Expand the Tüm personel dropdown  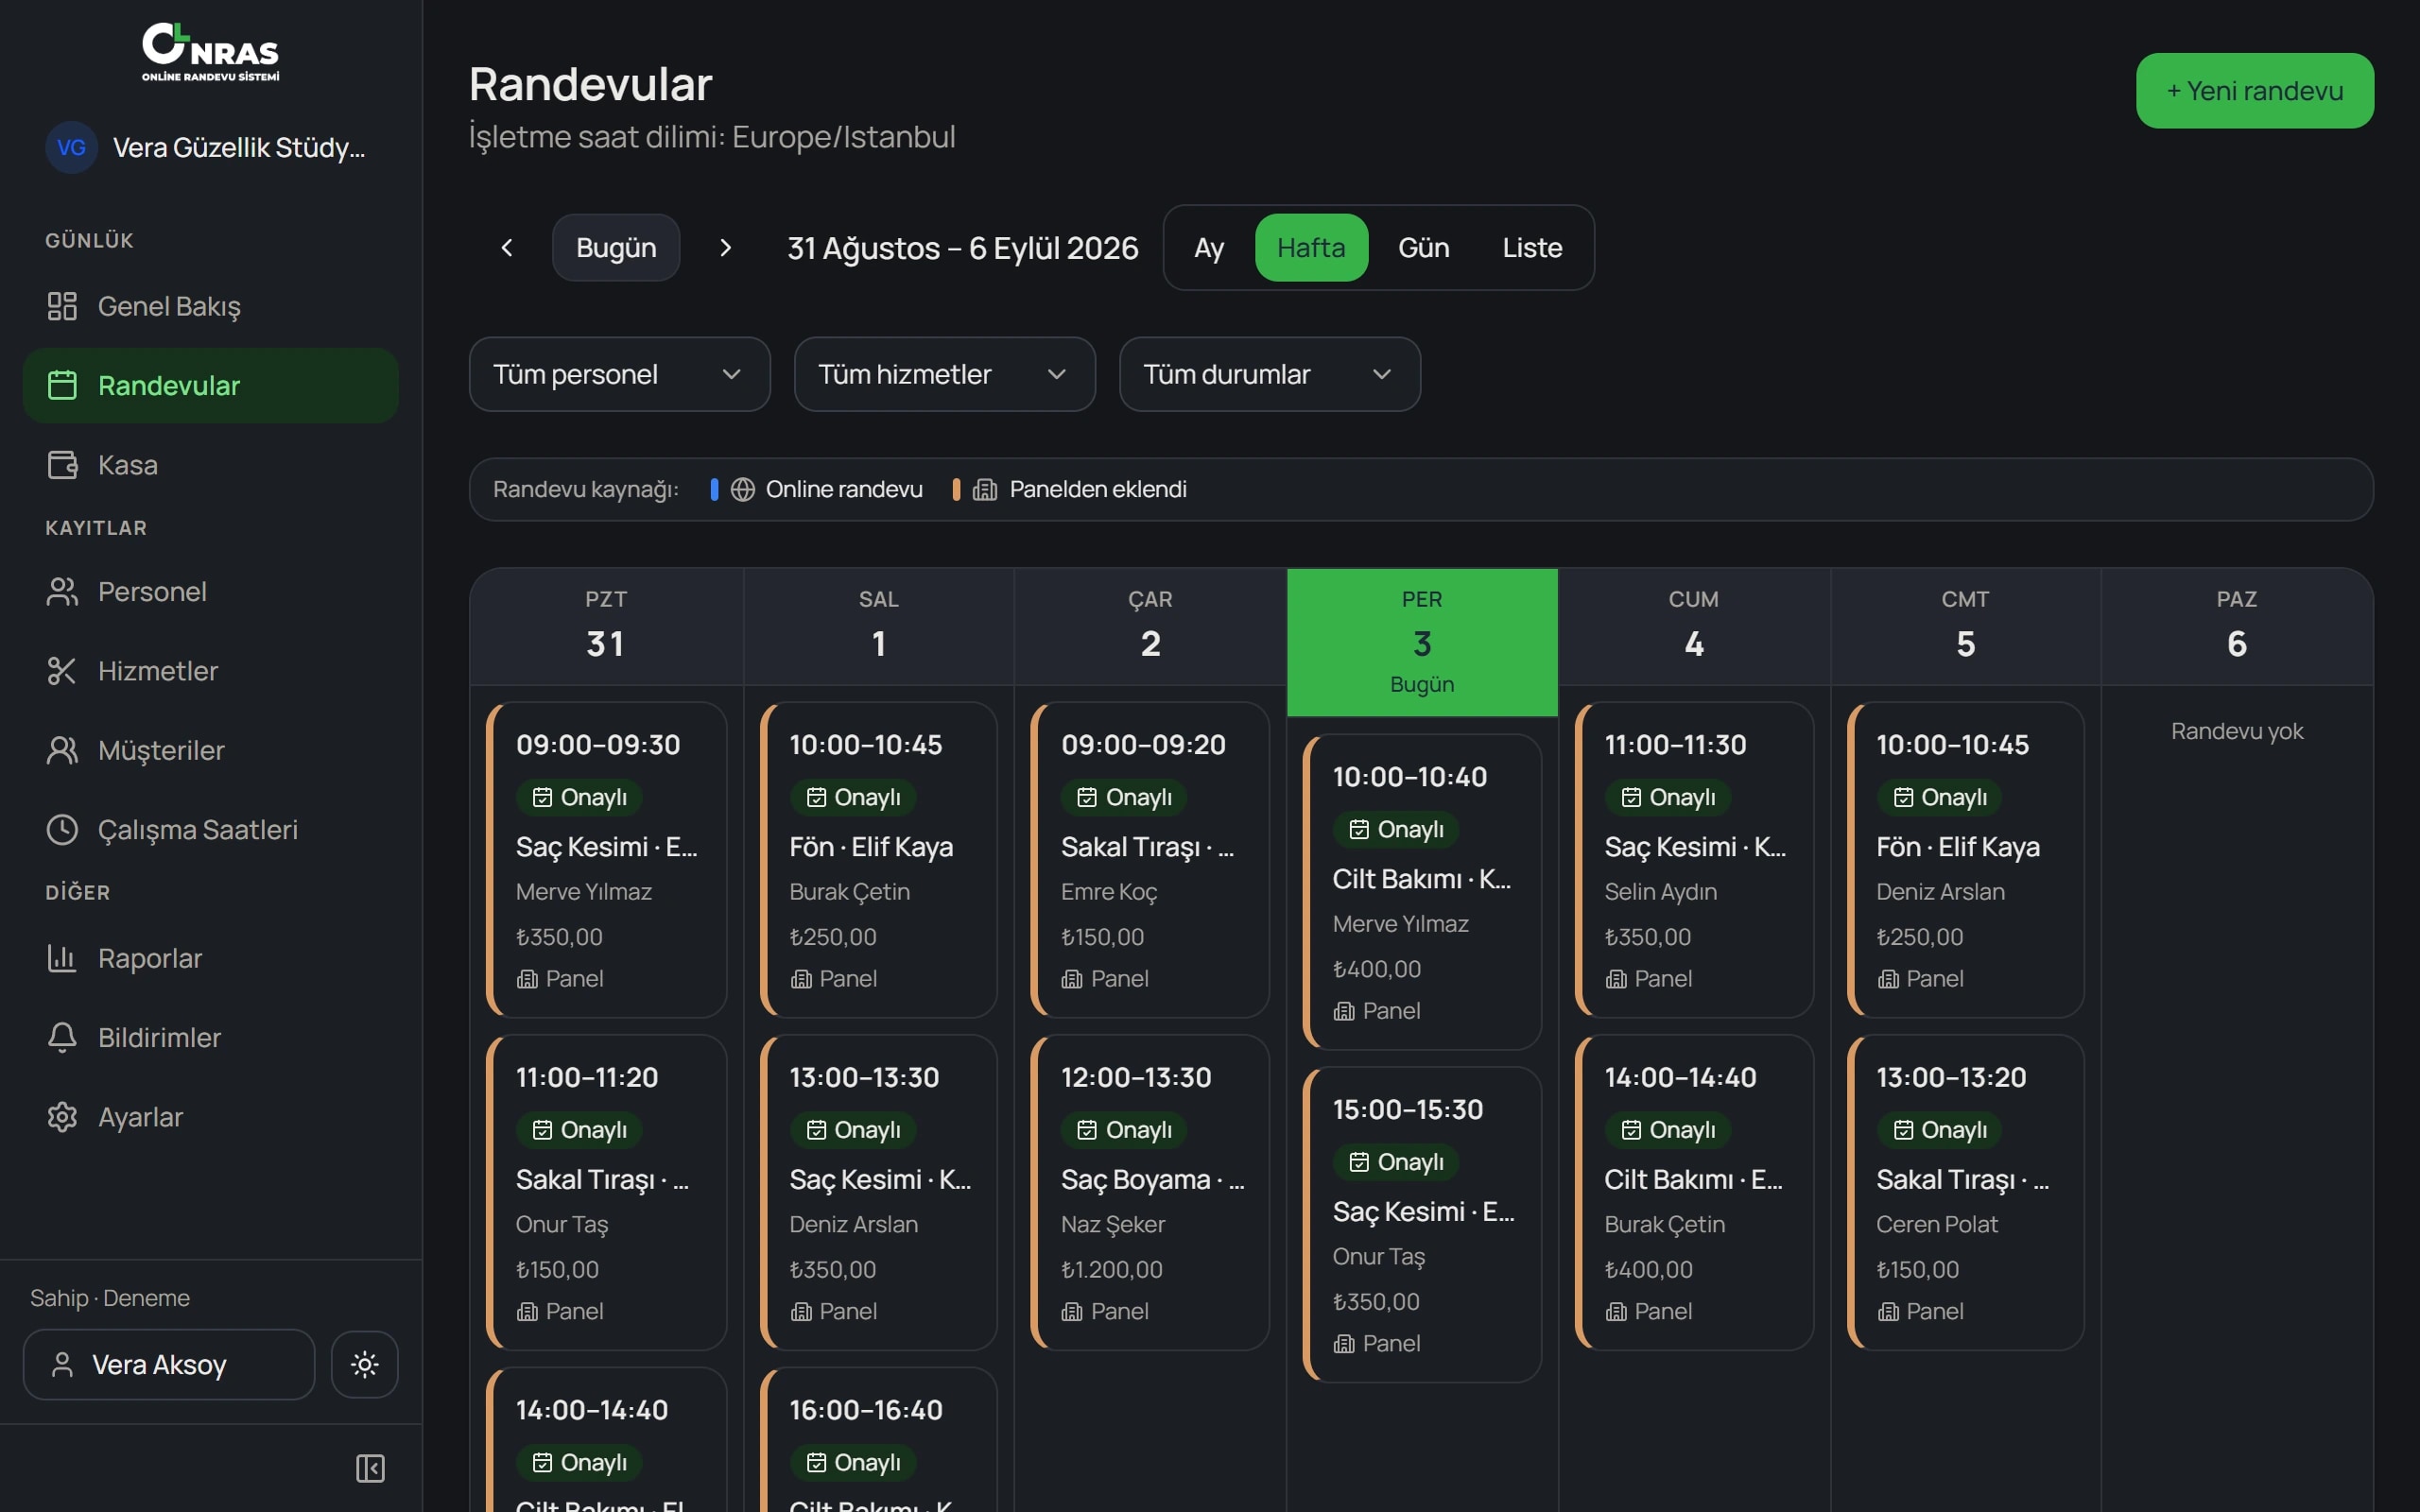(619, 374)
